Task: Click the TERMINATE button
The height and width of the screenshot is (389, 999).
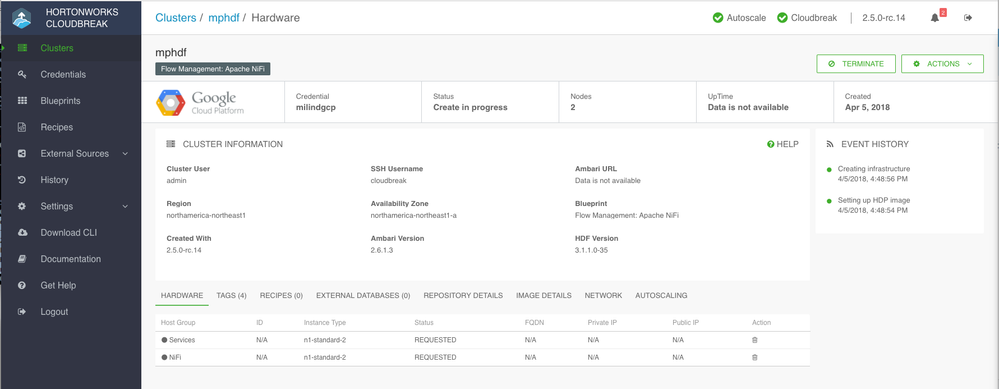Action: click(x=856, y=64)
